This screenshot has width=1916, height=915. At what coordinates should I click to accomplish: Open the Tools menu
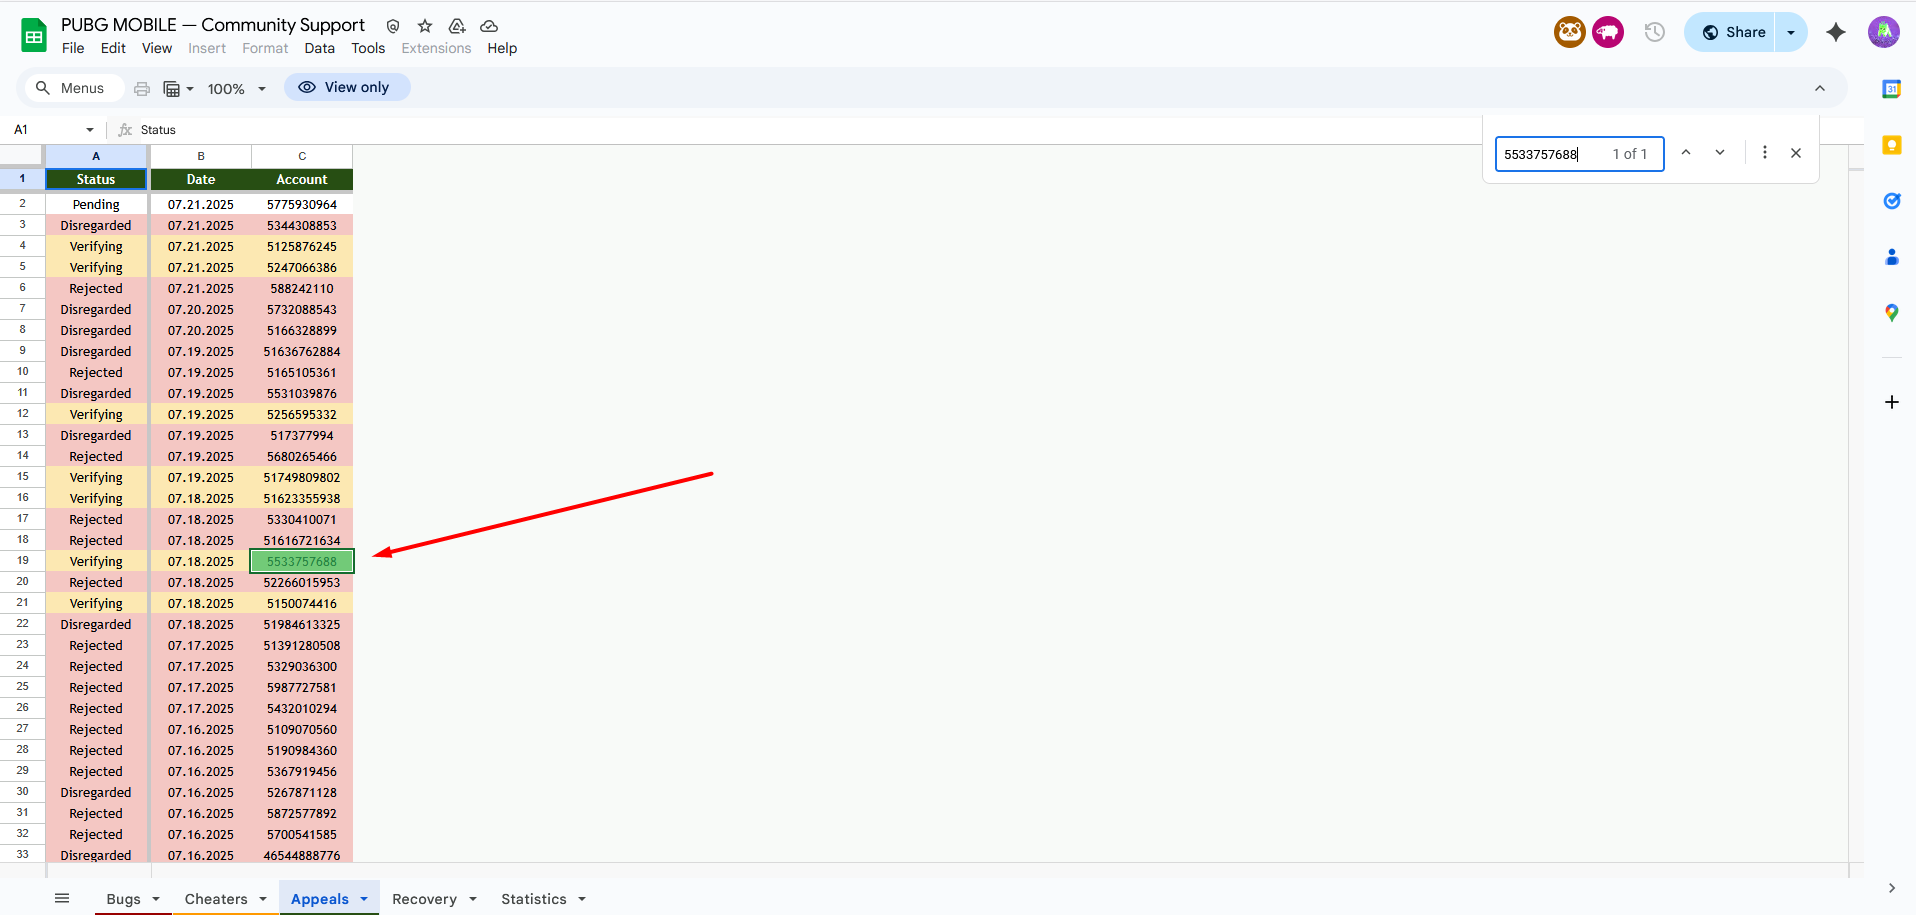(x=368, y=48)
